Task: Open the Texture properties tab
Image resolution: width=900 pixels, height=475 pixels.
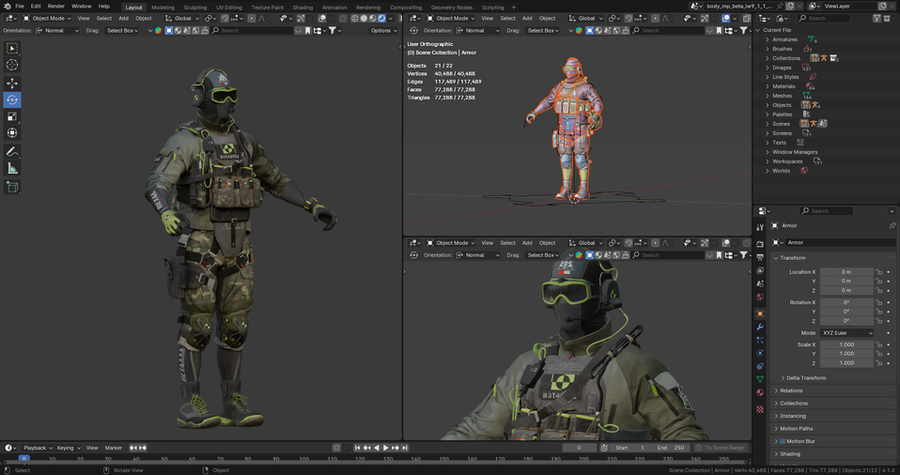Action: point(760,409)
